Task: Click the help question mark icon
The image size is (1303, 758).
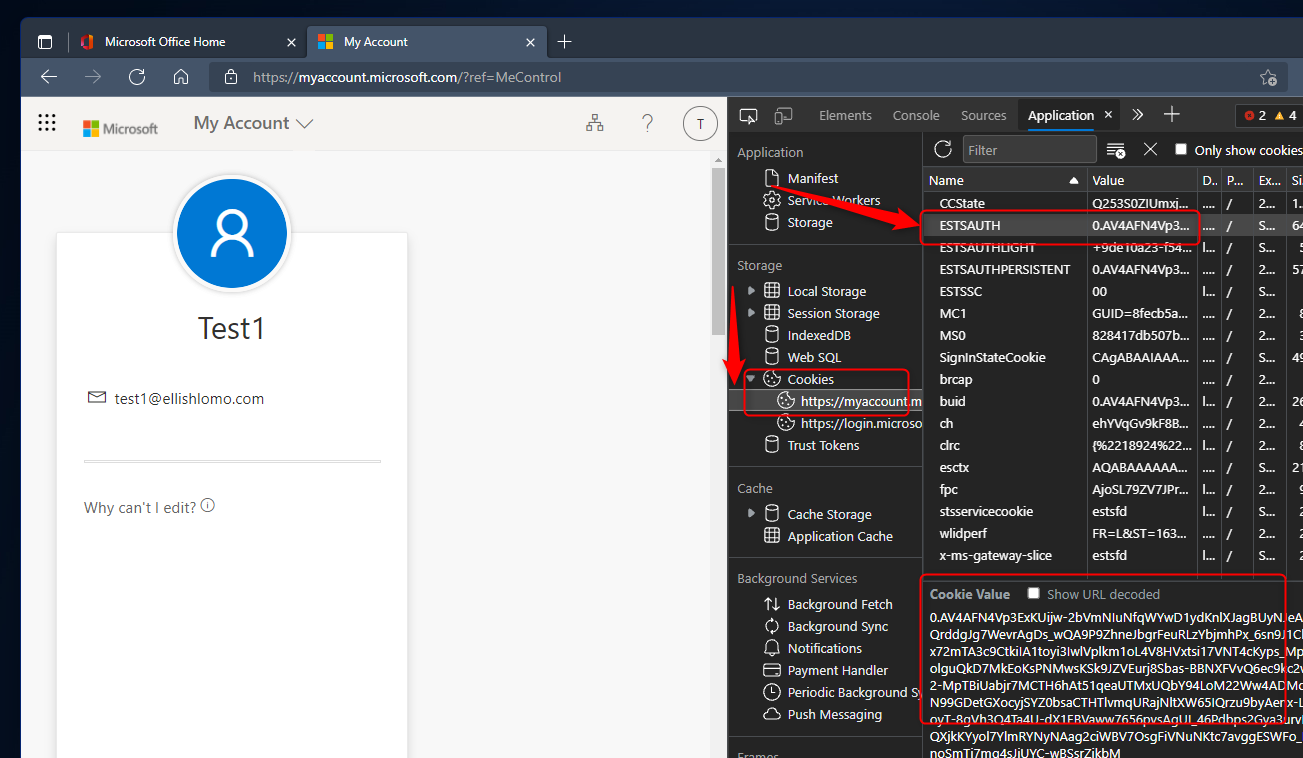Action: tap(647, 123)
